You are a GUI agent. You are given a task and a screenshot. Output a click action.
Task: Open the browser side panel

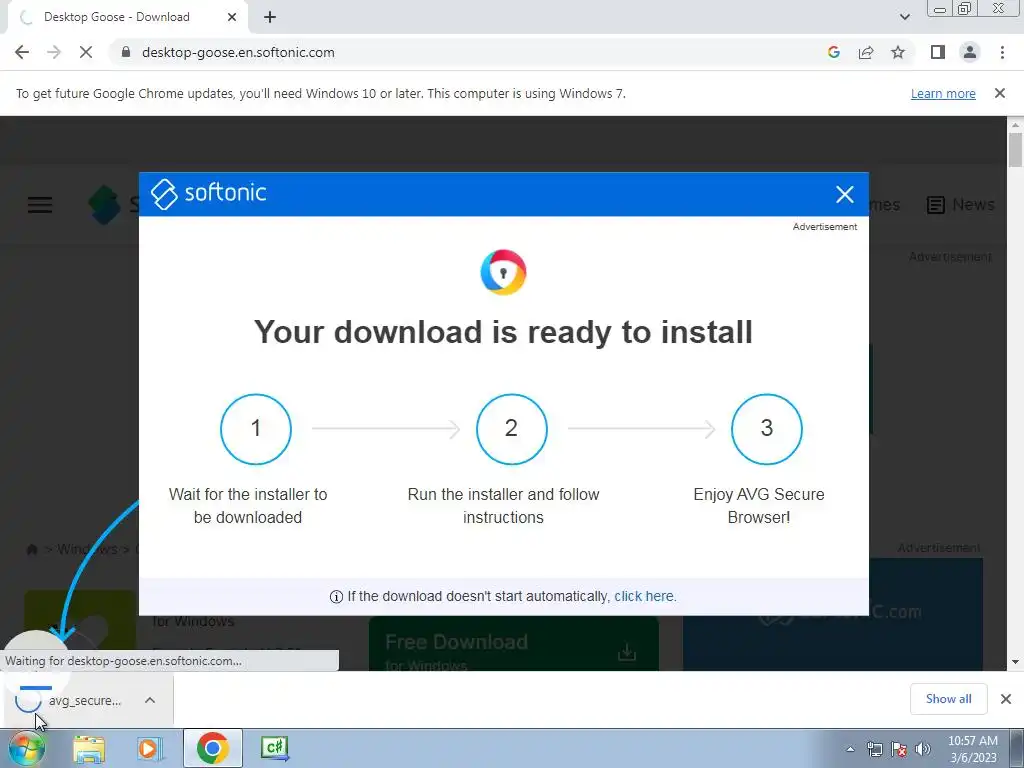click(938, 52)
